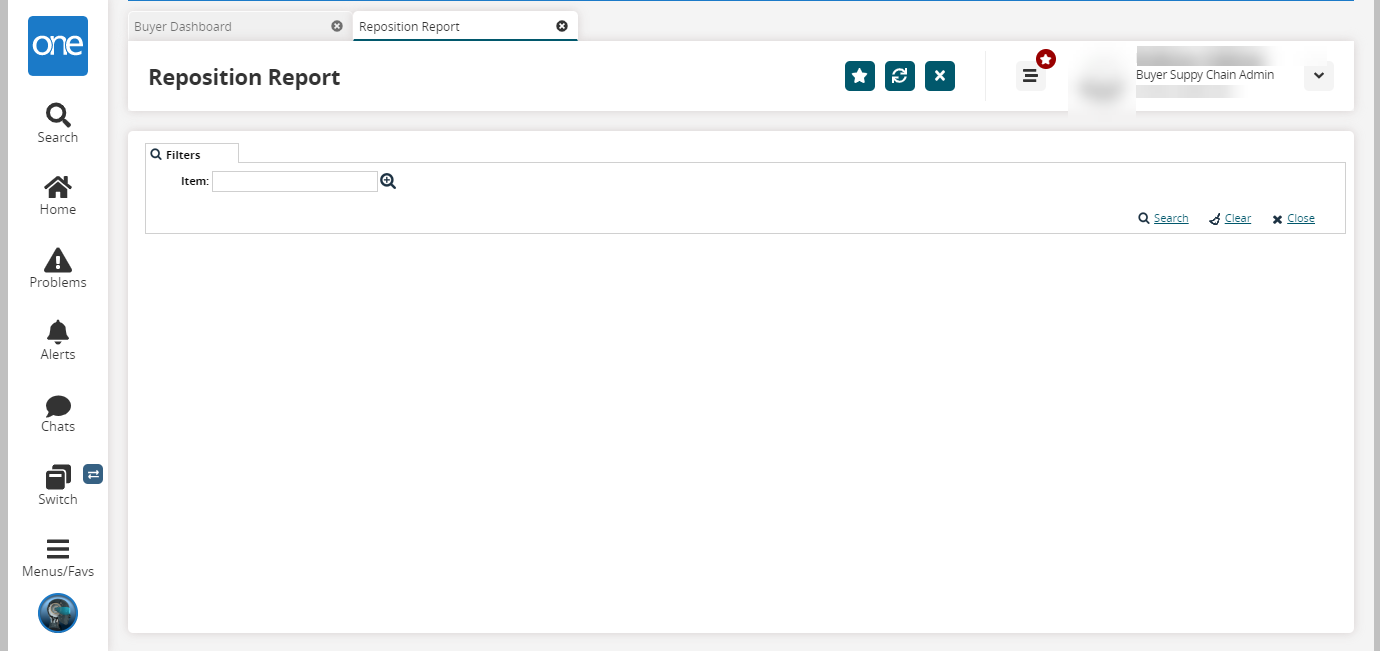Open the Search sidebar icon
This screenshot has width=1380, height=651.
point(58,123)
